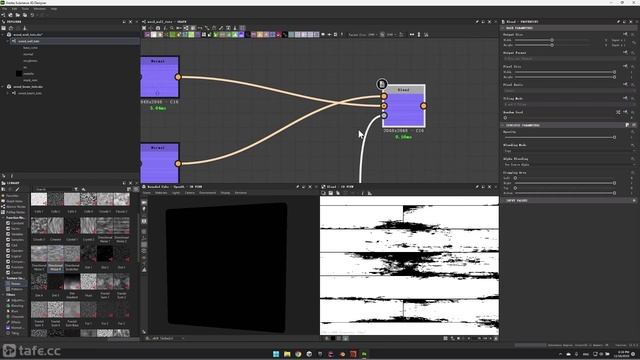The image size is (640, 360).
Task: Click the save image icon in 2D view
Action: click(x=331, y=193)
